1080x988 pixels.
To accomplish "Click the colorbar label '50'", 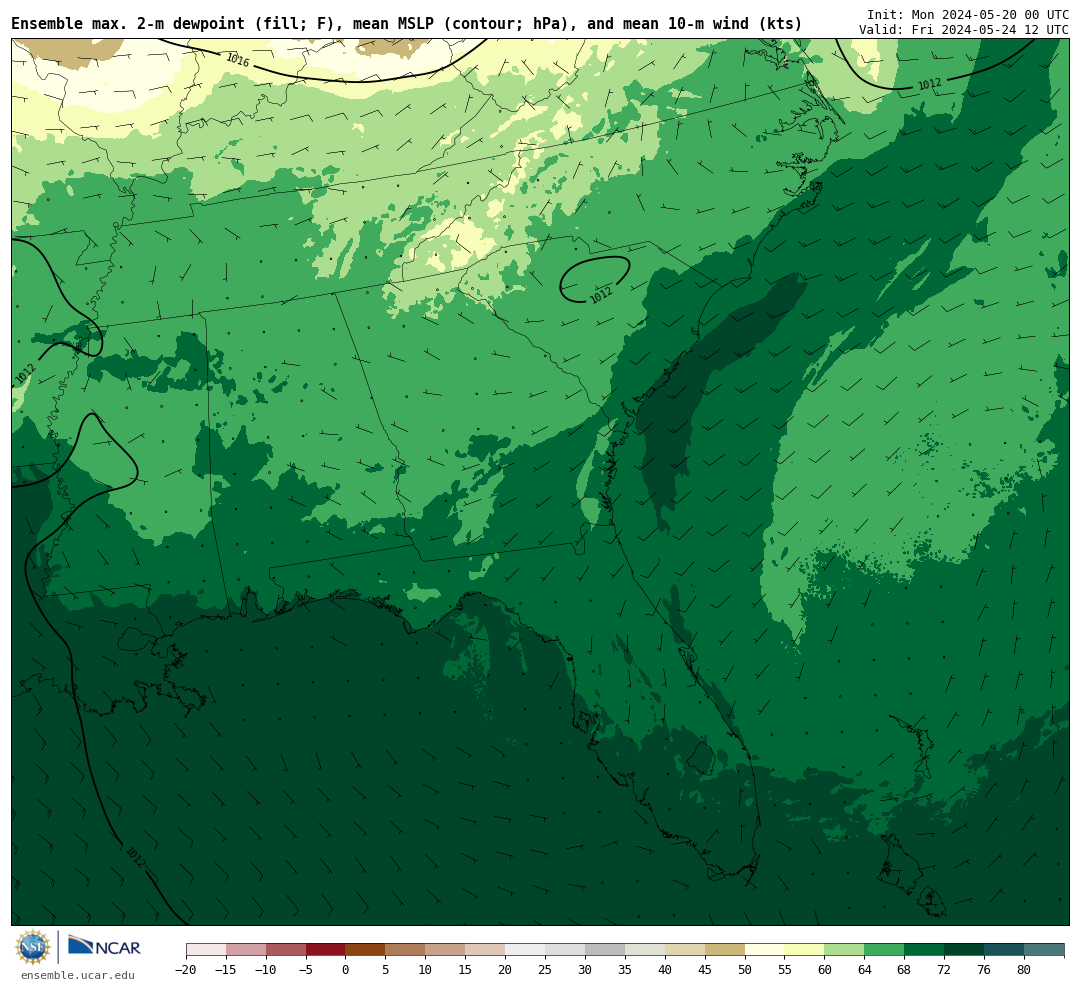I will point(745,970).
